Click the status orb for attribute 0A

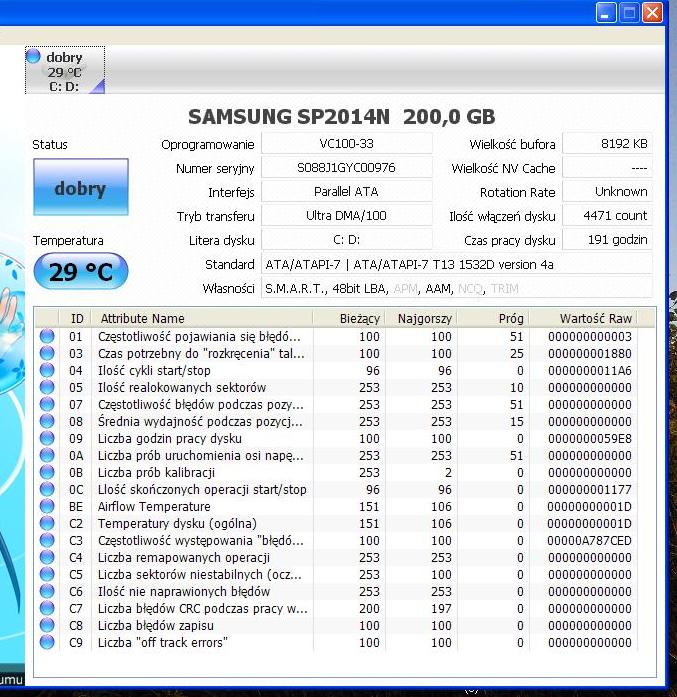click(x=47, y=455)
